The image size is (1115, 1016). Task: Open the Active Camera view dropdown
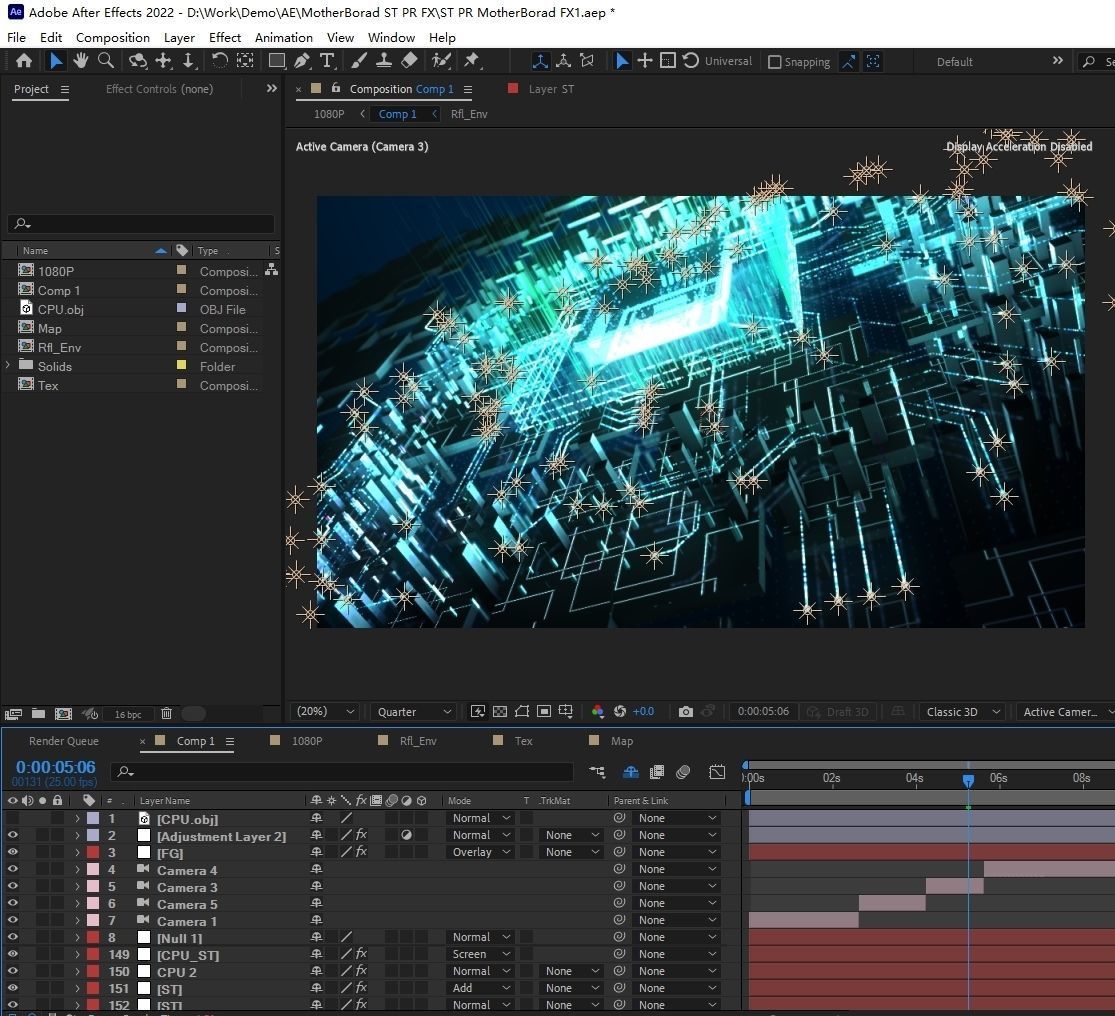click(x=1065, y=712)
